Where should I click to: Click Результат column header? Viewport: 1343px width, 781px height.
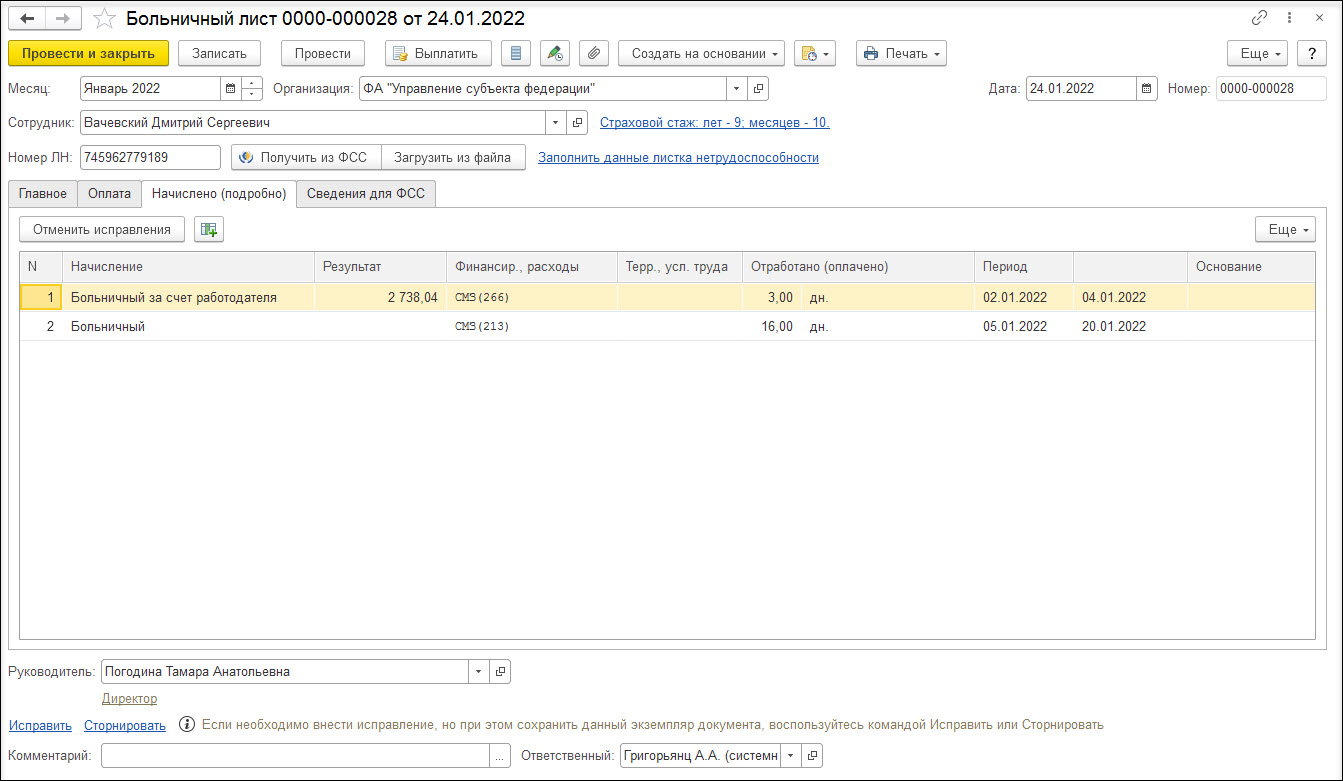(x=380, y=266)
